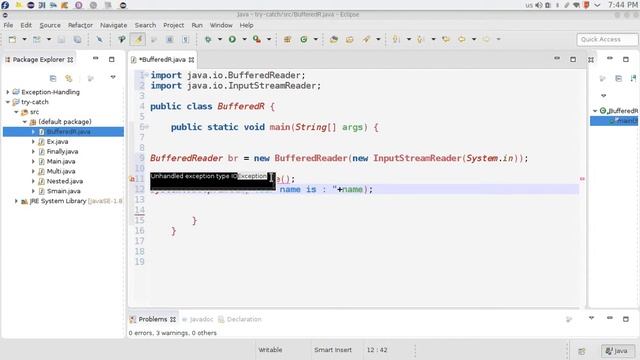The image size is (640, 360).
Task: Open Package Explorer View Menu arrow
Action: click(x=113, y=77)
